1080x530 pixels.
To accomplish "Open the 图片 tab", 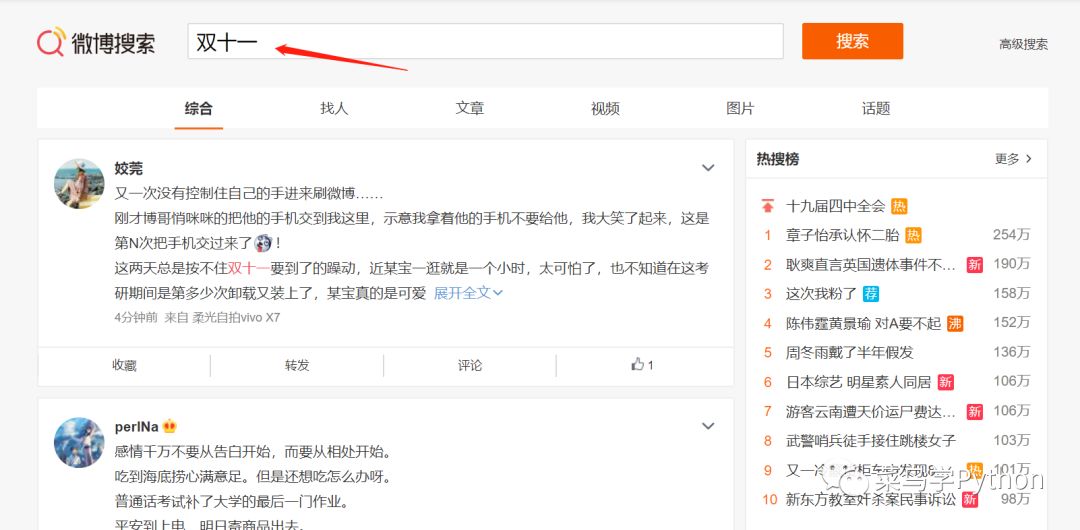I will coord(740,108).
